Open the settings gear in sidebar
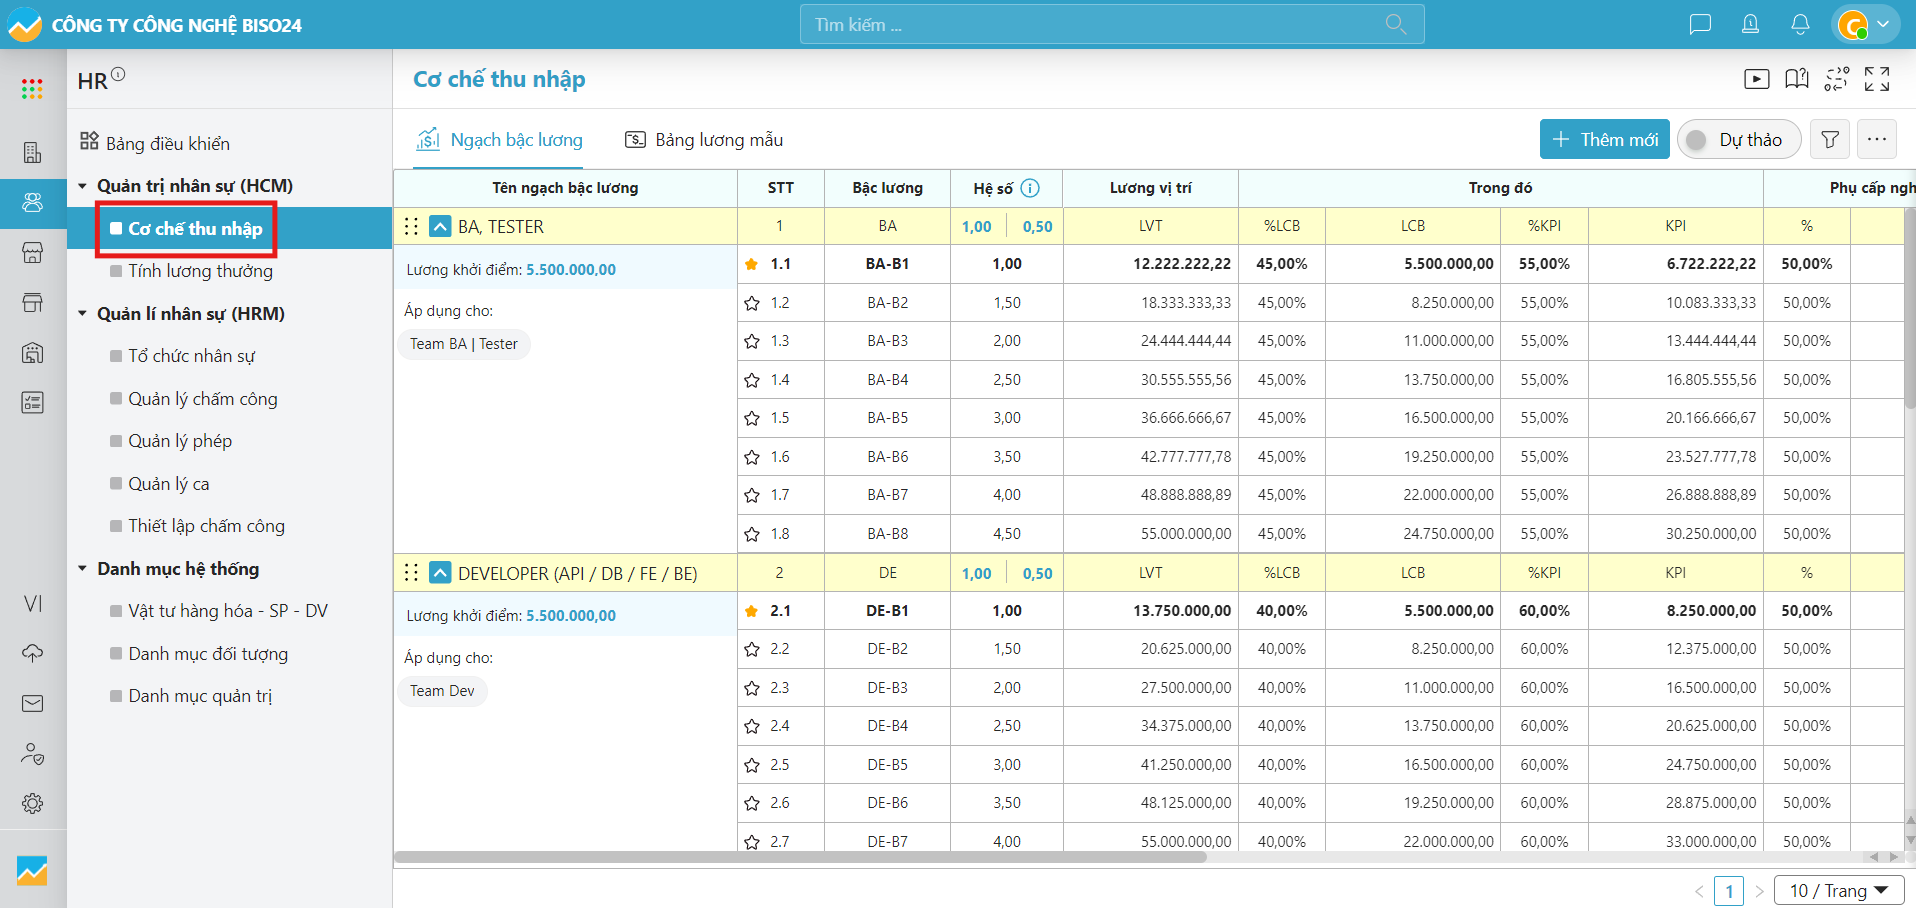Screen dimensions: 1916x908 pyautogui.click(x=32, y=803)
